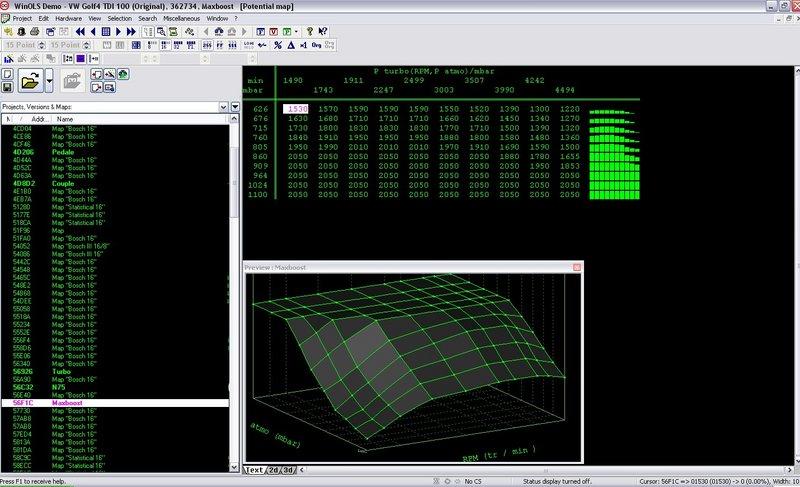800x487 pixels.
Task: Switch to the Text view tab
Action: coord(254,470)
